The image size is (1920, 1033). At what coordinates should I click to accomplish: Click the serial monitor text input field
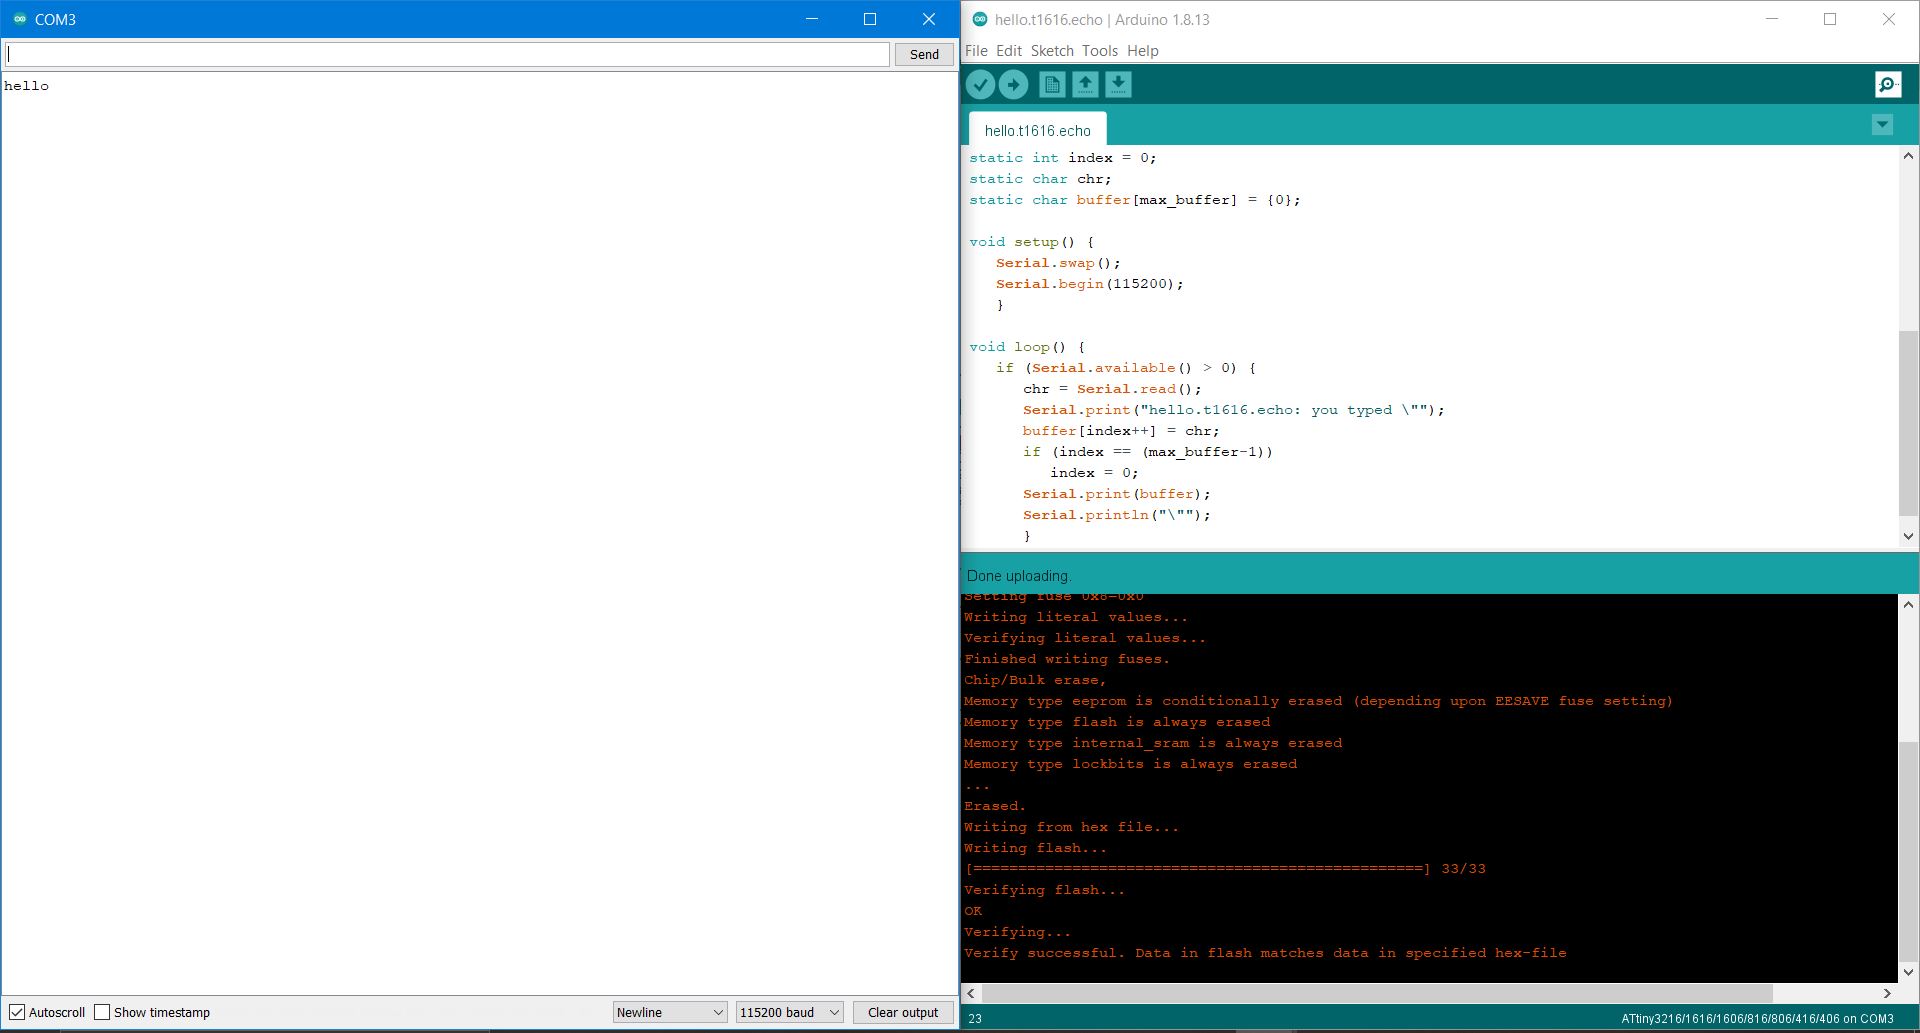(x=447, y=54)
